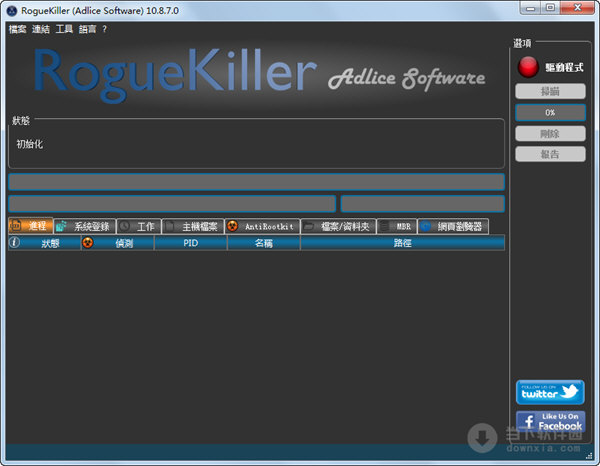Screen dimensions: 600x466
Task: Click the registry icon on the 系統登錄 tab
Action: pos(61,226)
